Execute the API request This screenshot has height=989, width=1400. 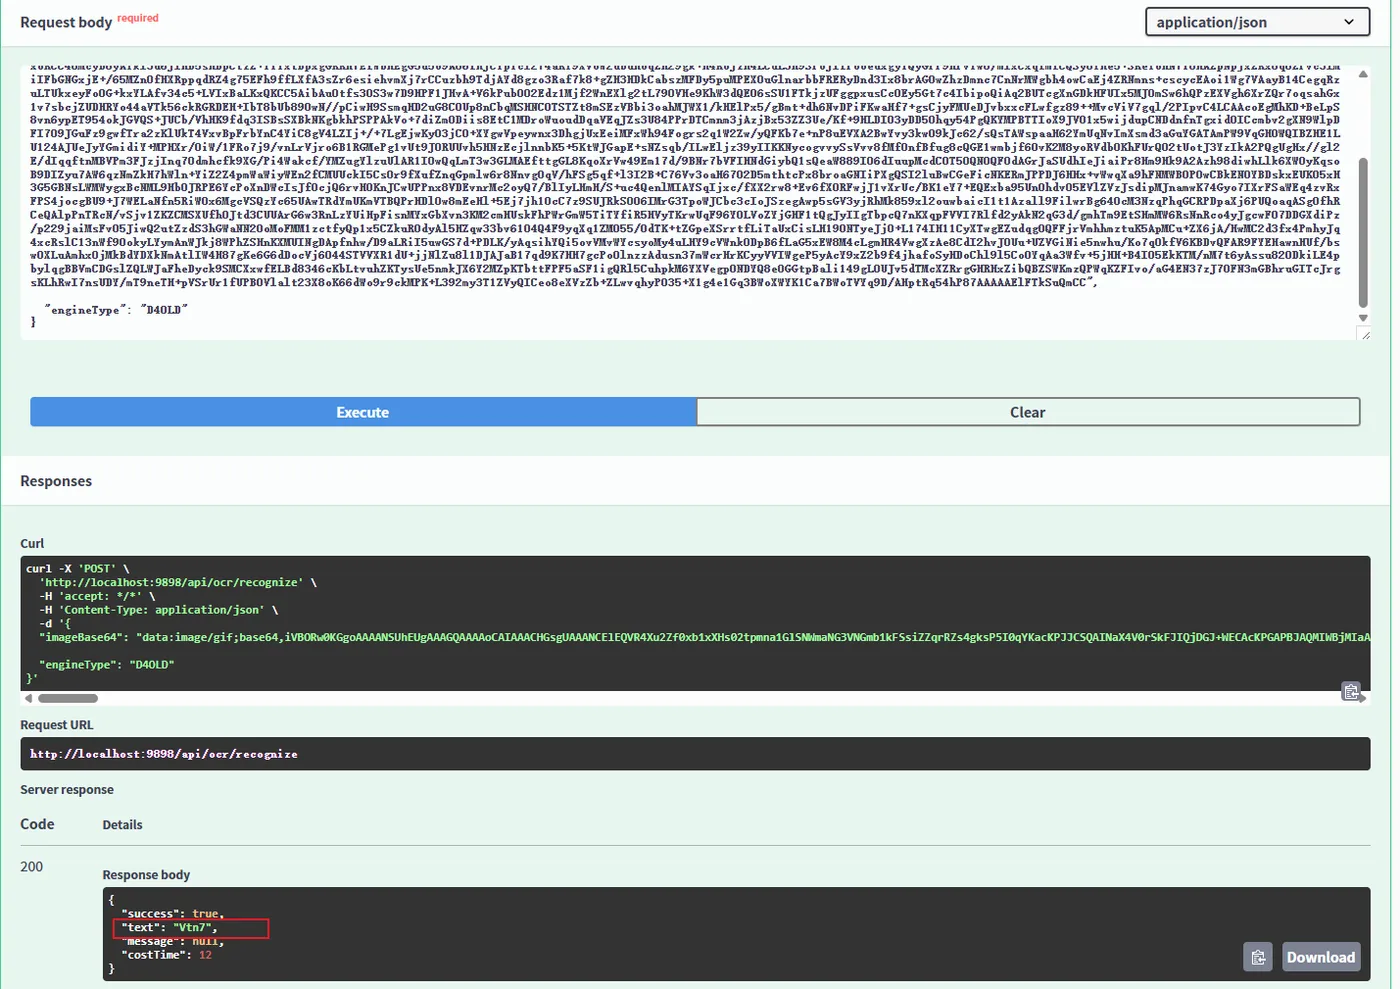(363, 412)
